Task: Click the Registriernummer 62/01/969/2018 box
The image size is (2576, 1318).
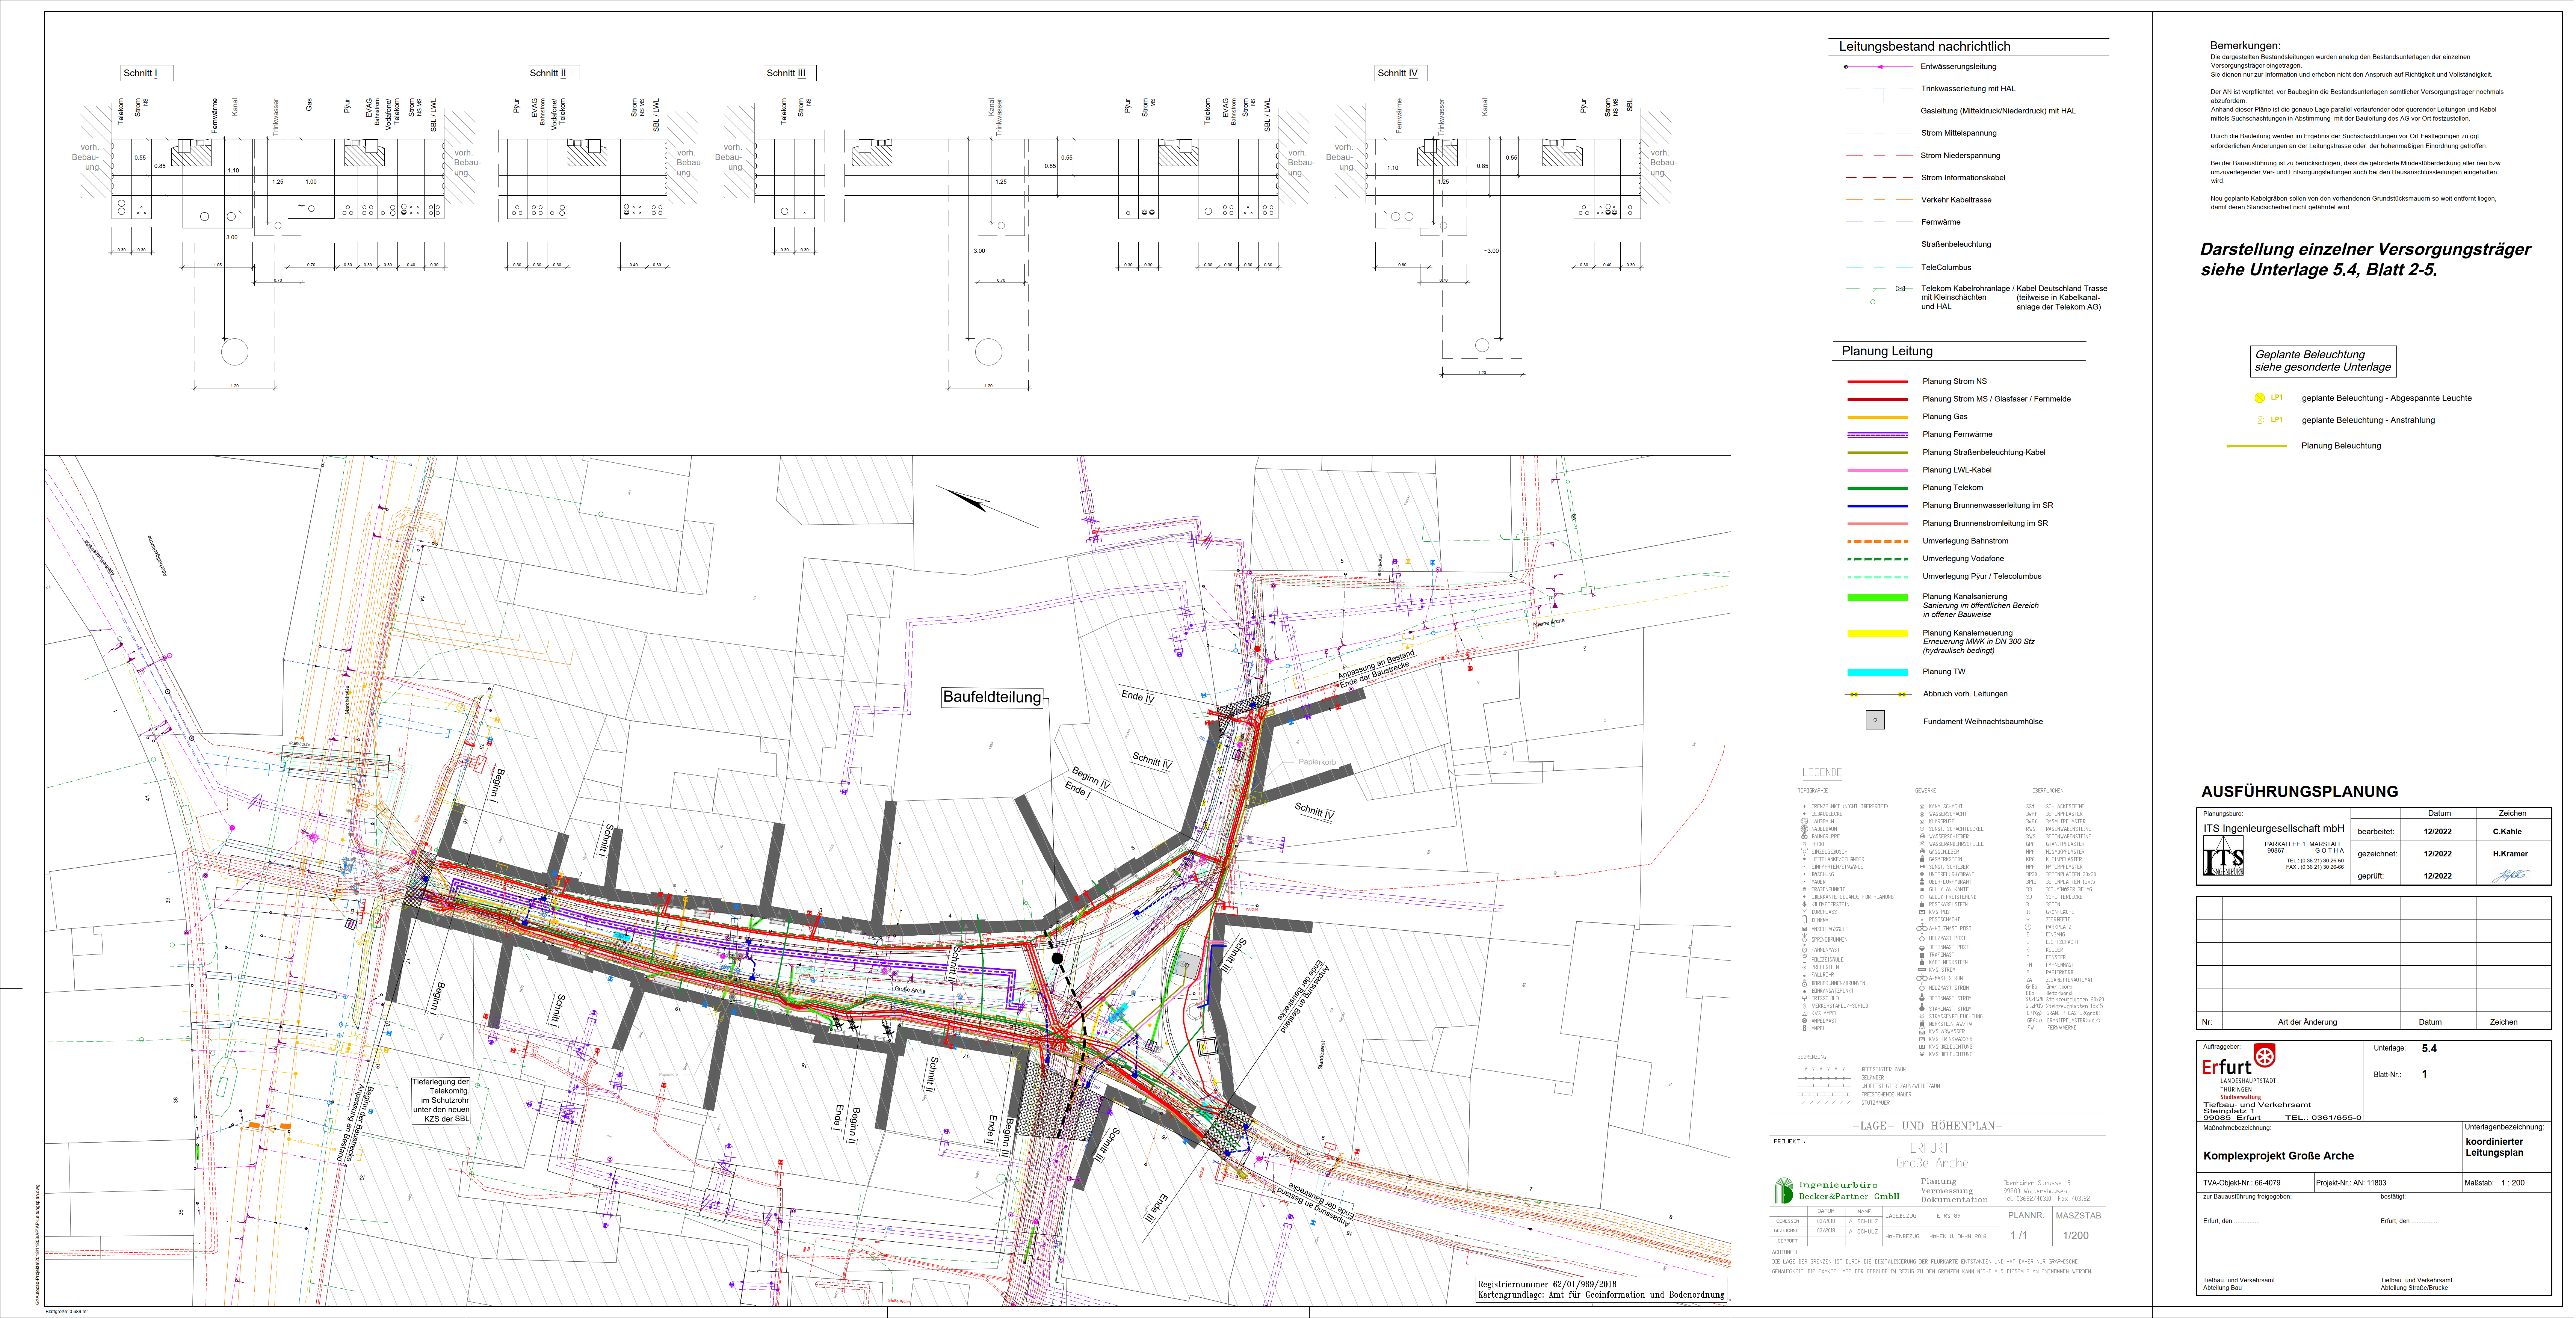Action: pos(1601,1289)
